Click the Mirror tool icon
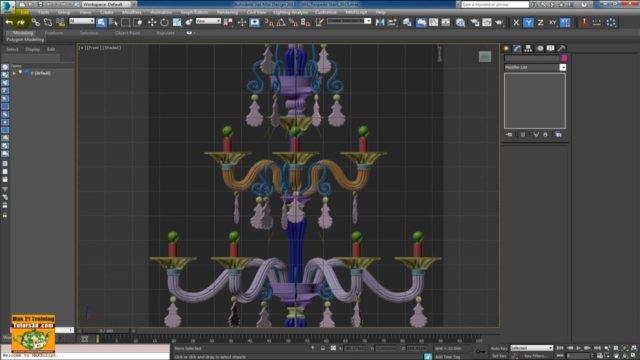Viewport: 640px width, 360px height. point(380,22)
